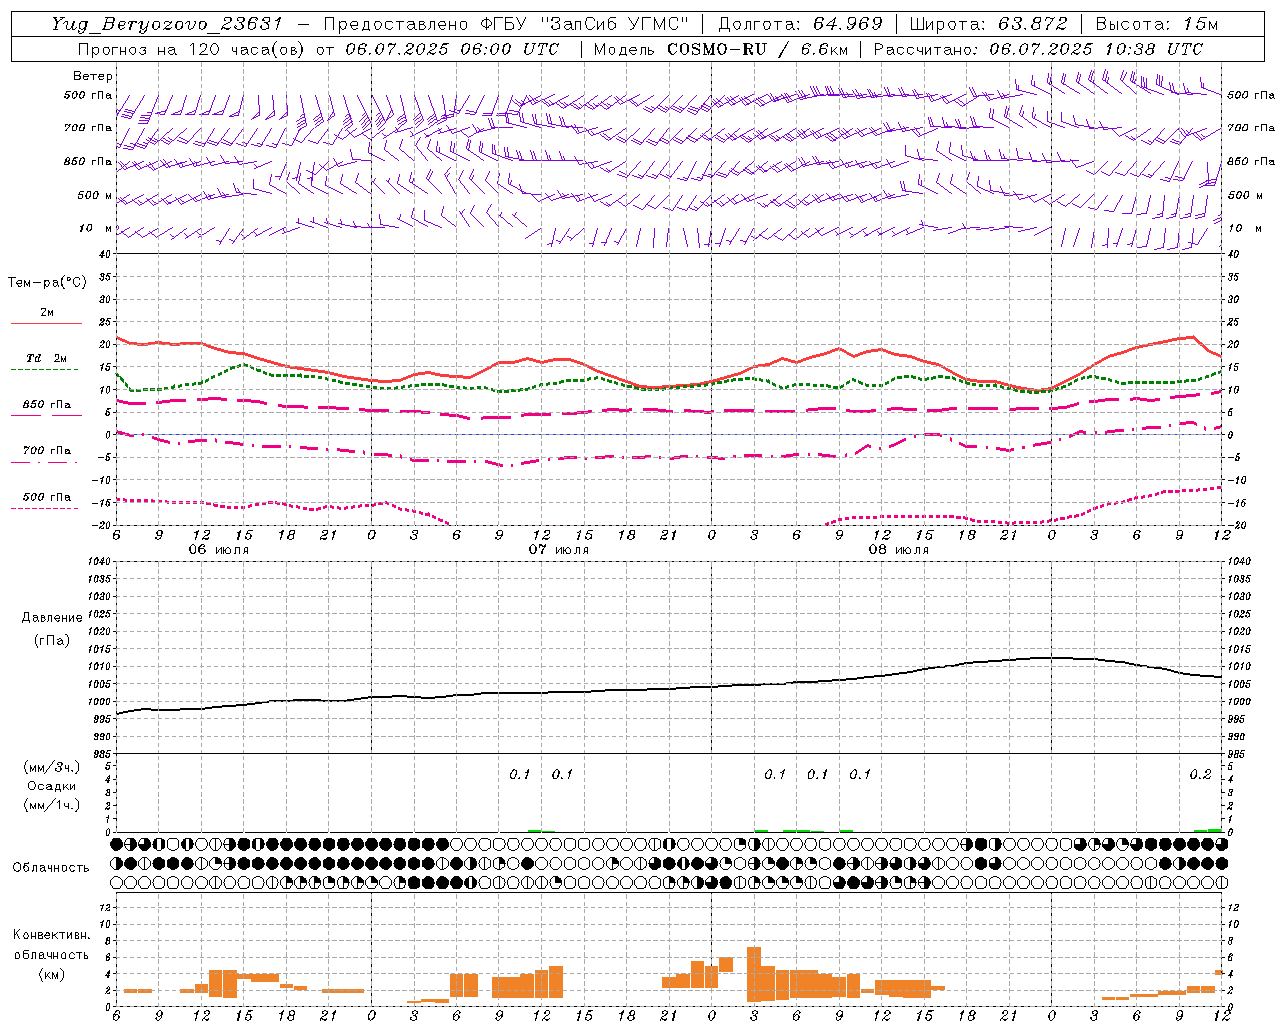Click the (км) unit under convective cloudiness label
The width and height of the screenshot is (1280, 1024).
pos(51,975)
